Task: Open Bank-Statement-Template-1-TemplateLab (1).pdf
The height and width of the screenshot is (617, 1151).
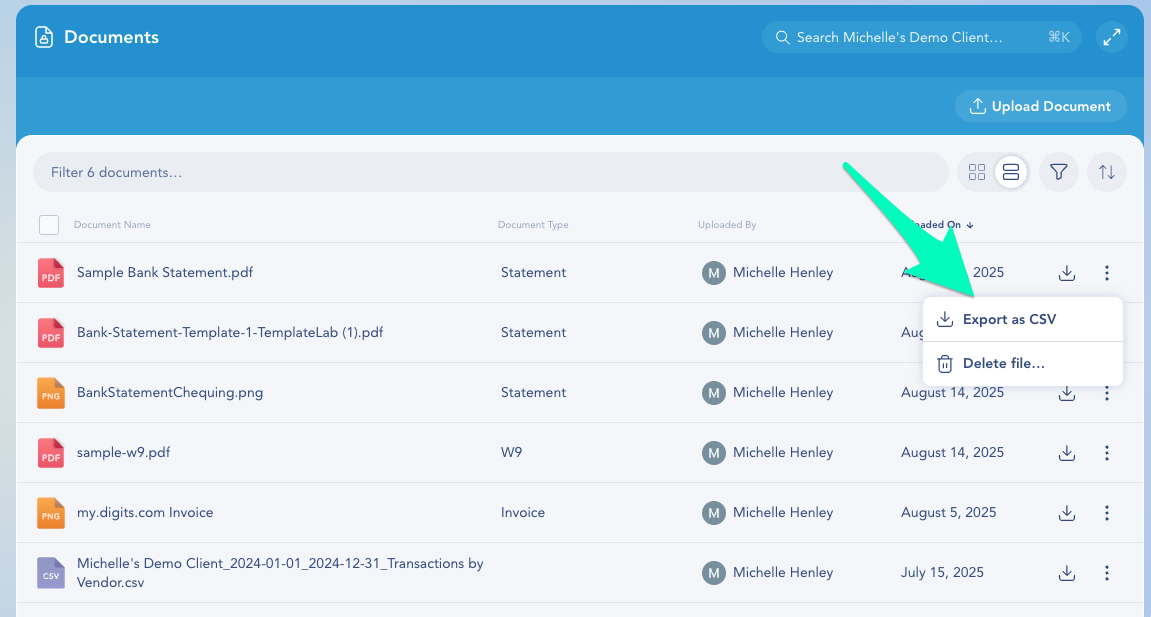Action: click(x=230, y=332)
